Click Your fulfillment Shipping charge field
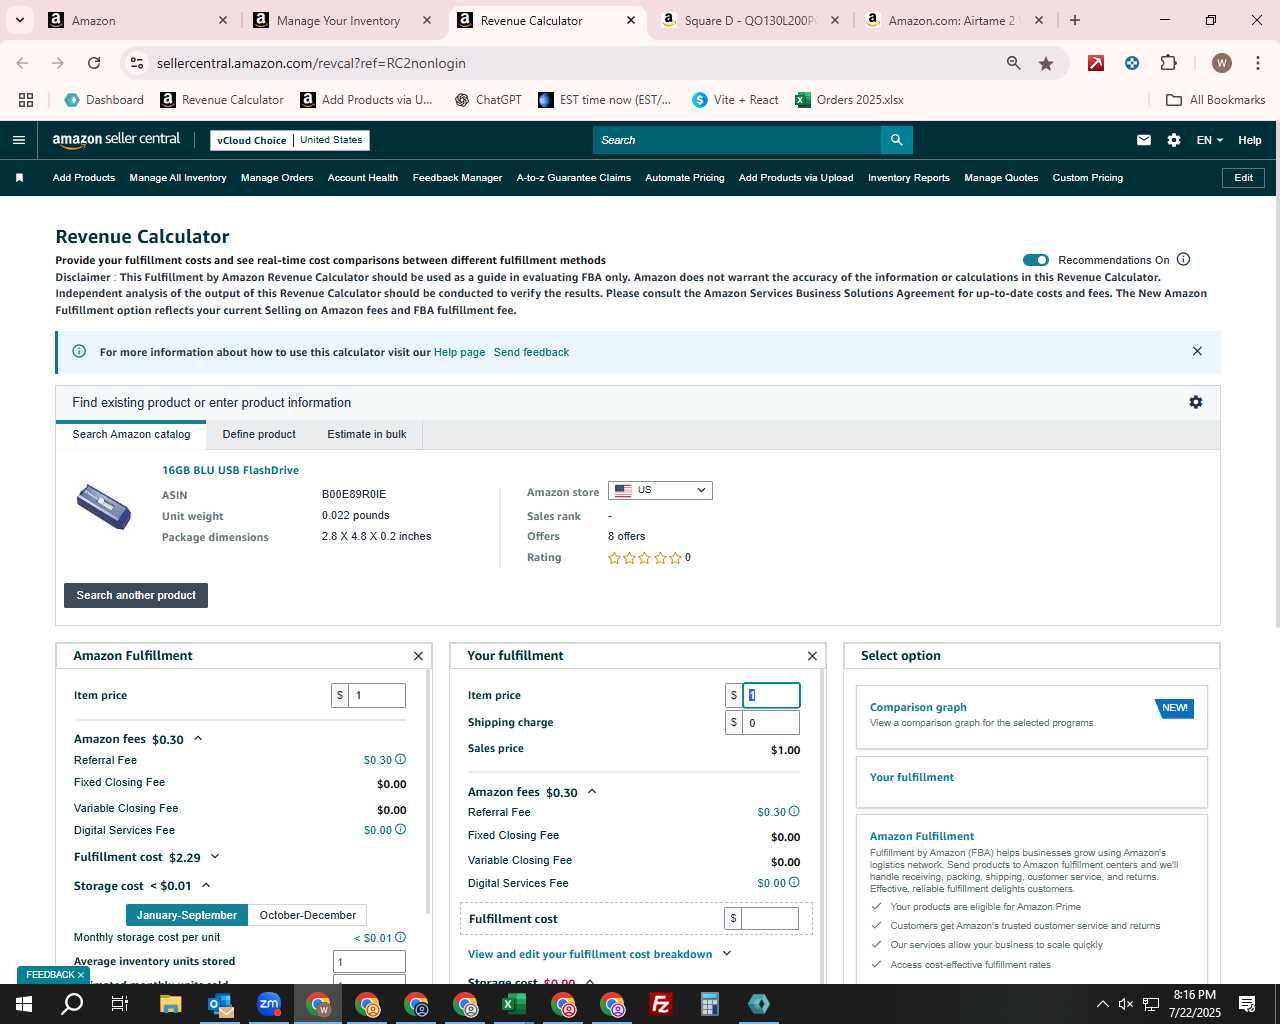1280x1024 pixels. pos(771,722)
